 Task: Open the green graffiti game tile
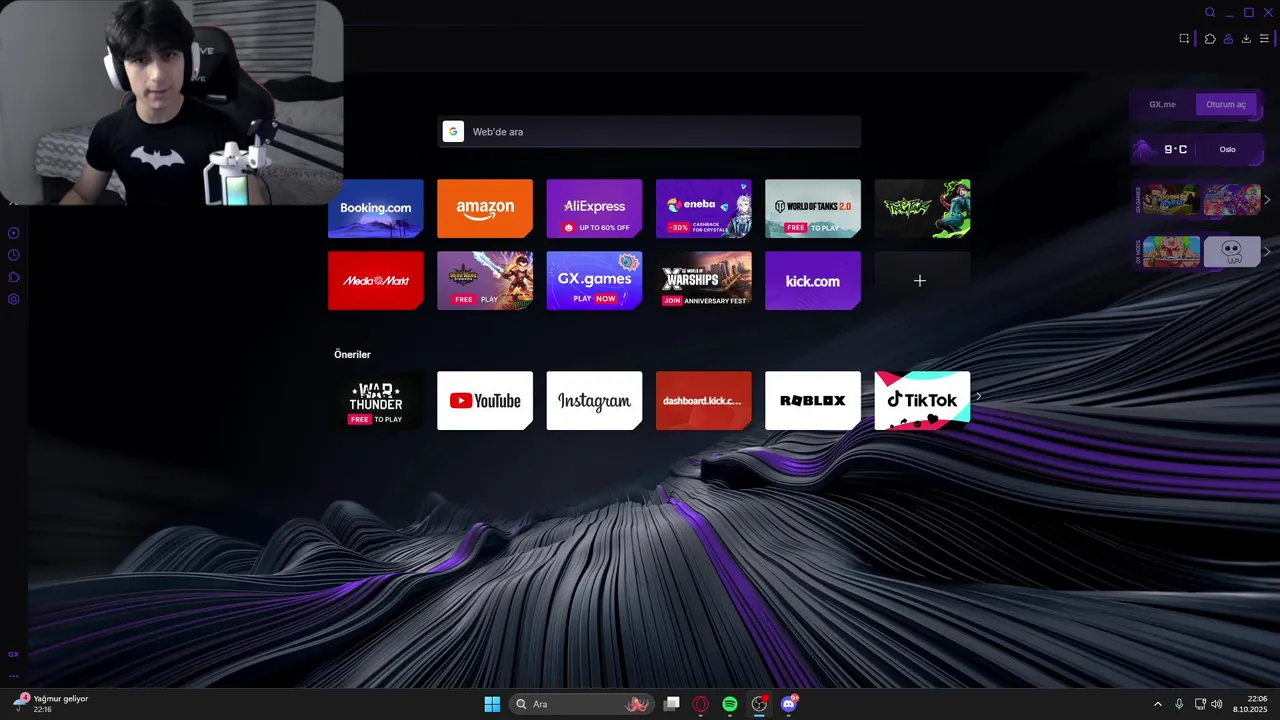click(922, 208)
